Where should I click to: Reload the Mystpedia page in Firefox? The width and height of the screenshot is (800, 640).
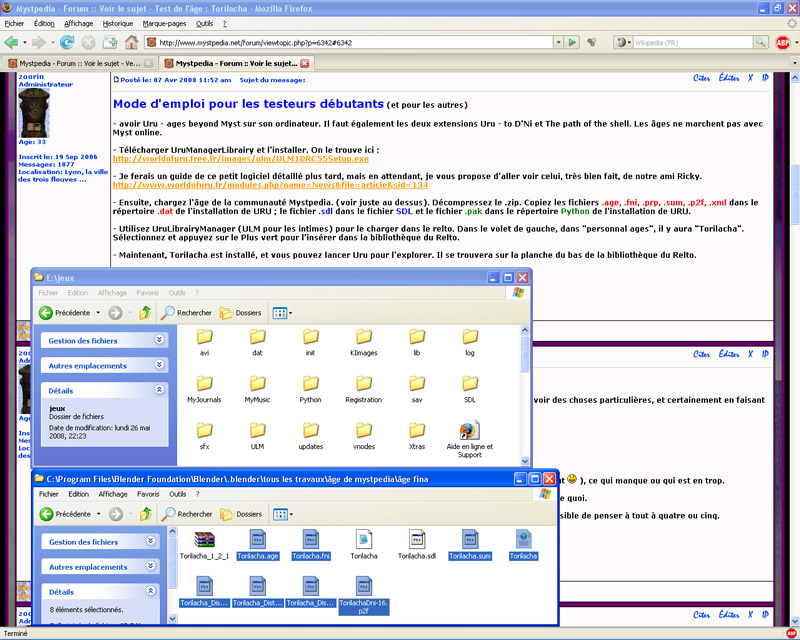(x=67, y=42)
